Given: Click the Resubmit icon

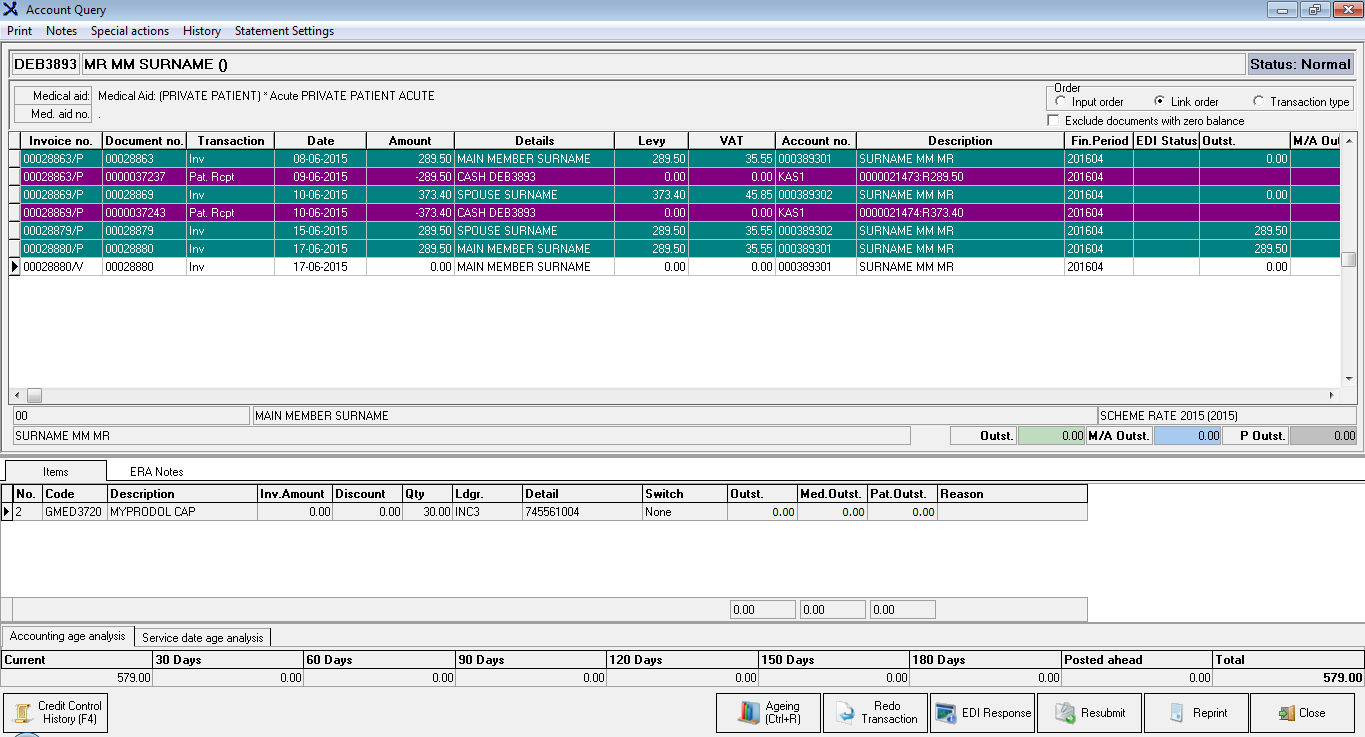Looking at the screenshot, I should [1065, 713].
